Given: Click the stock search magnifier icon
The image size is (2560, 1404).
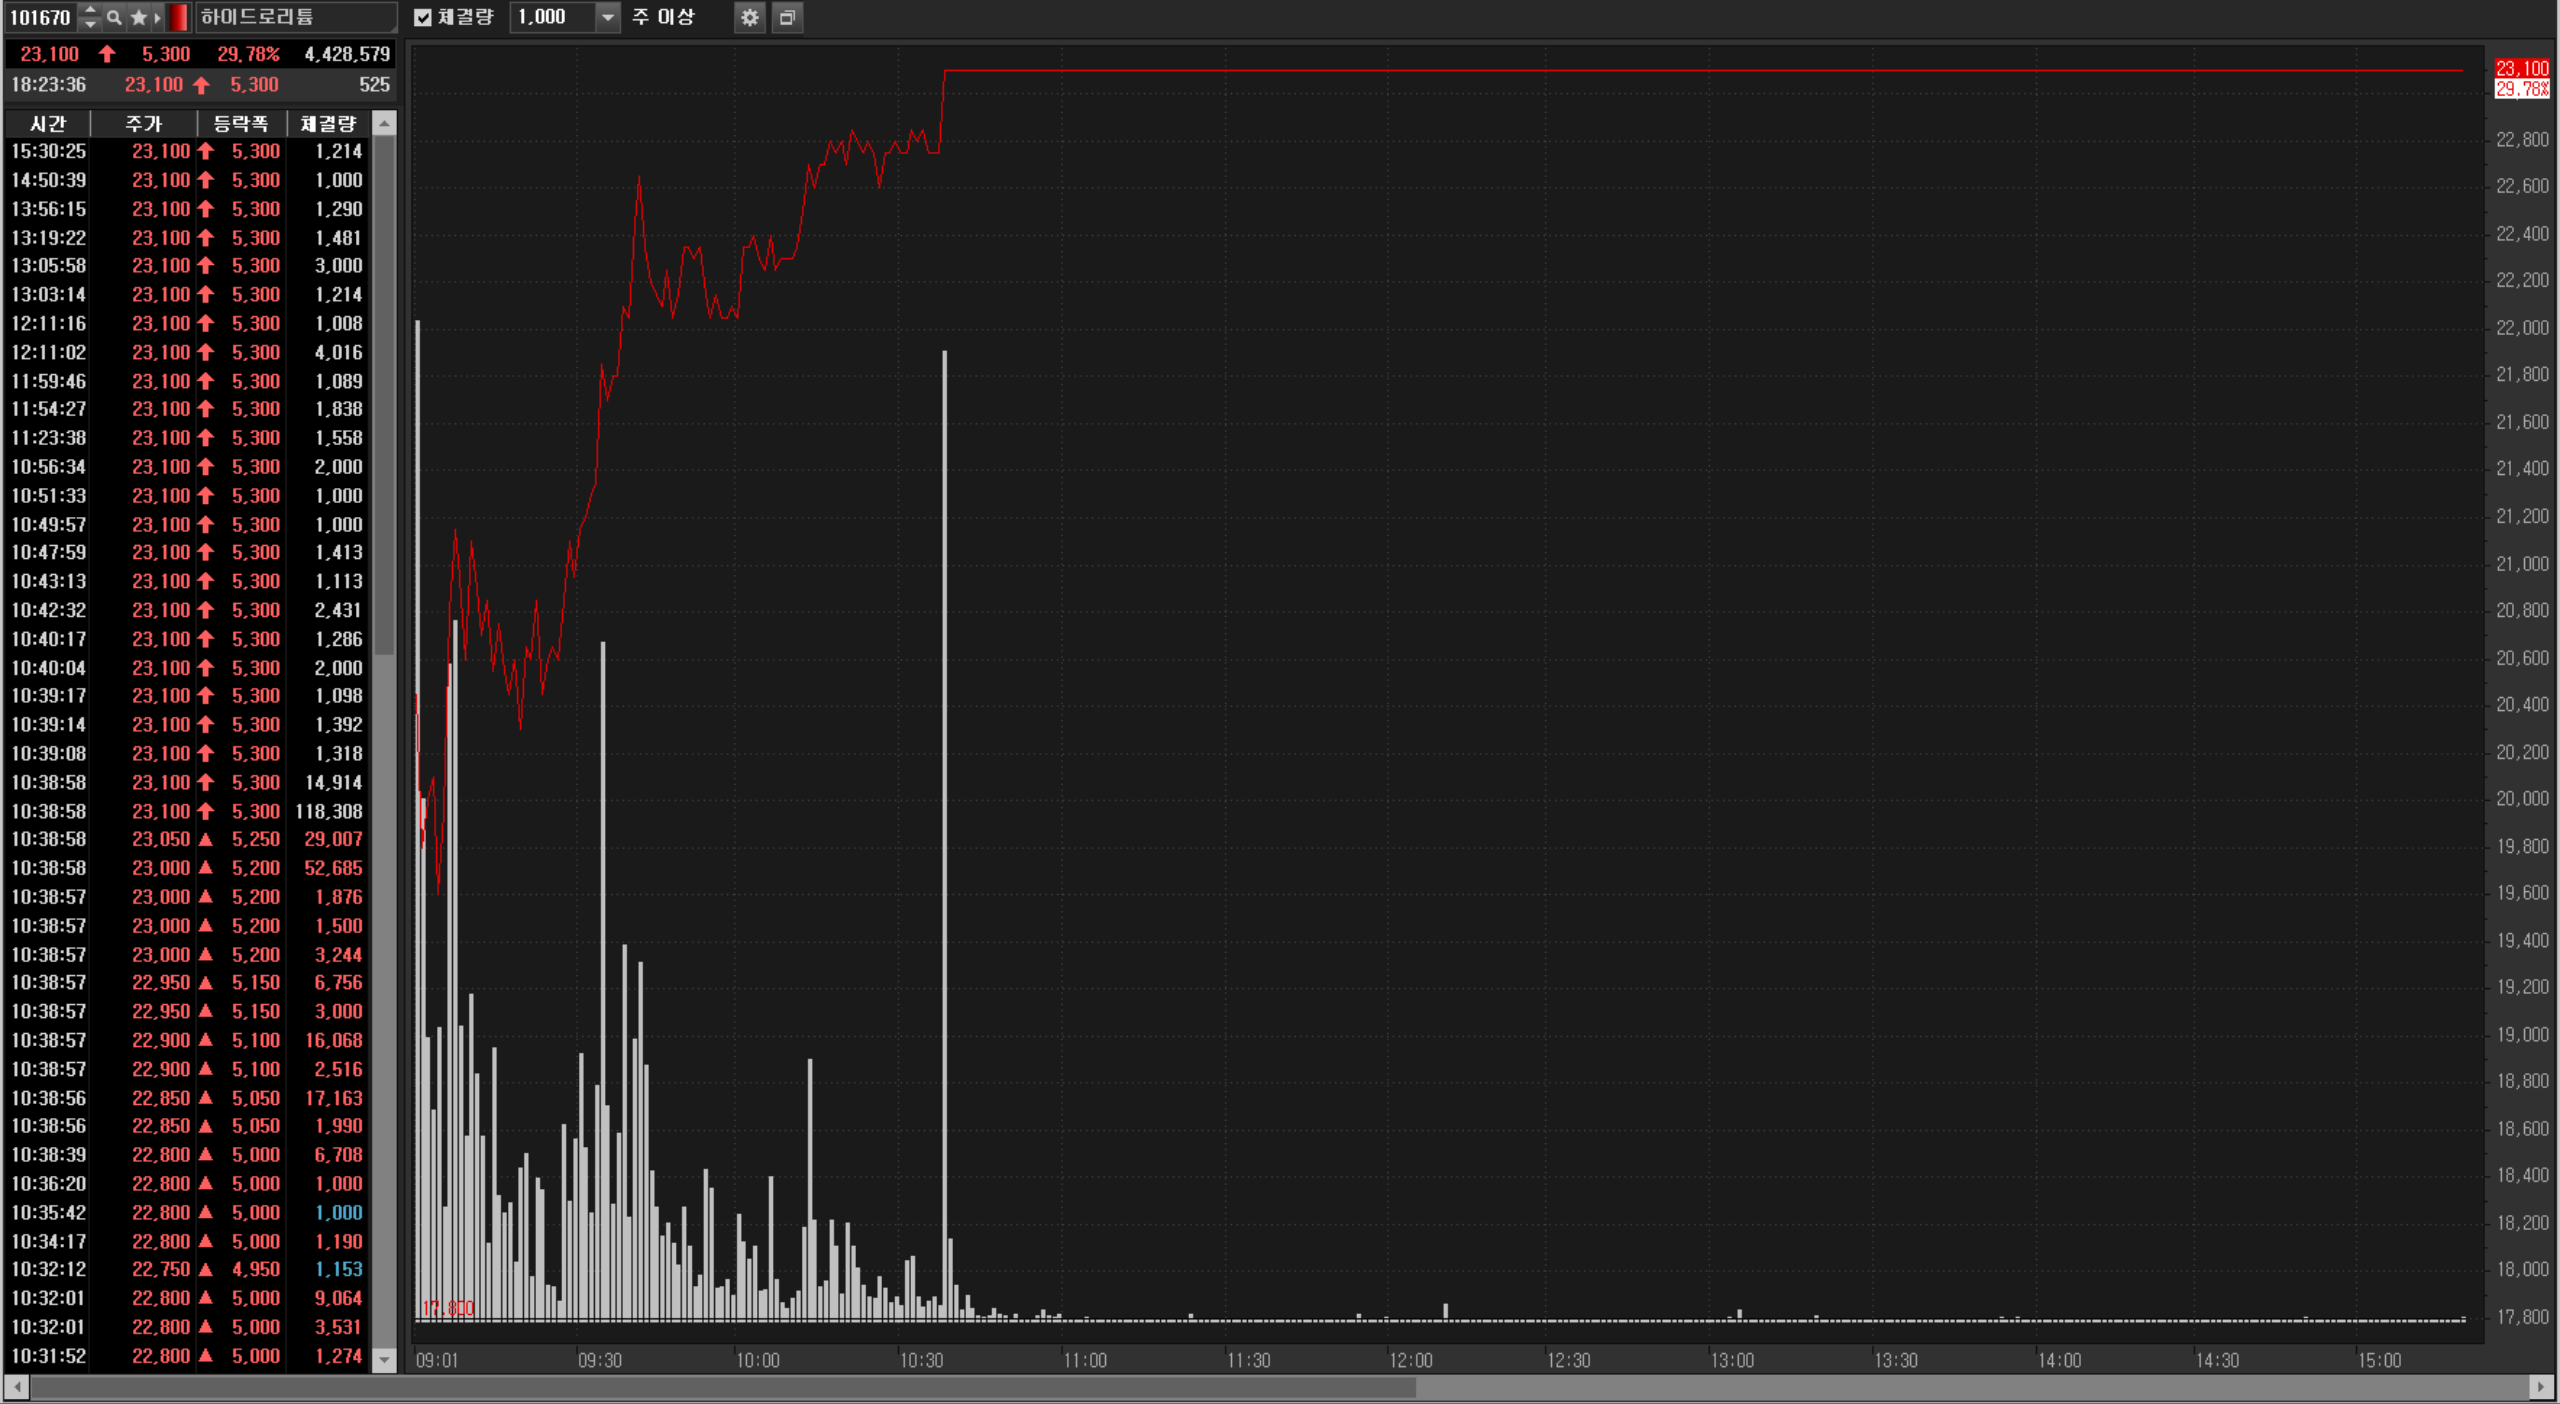Looking at the screenshot, I should (x=114, y=17).
